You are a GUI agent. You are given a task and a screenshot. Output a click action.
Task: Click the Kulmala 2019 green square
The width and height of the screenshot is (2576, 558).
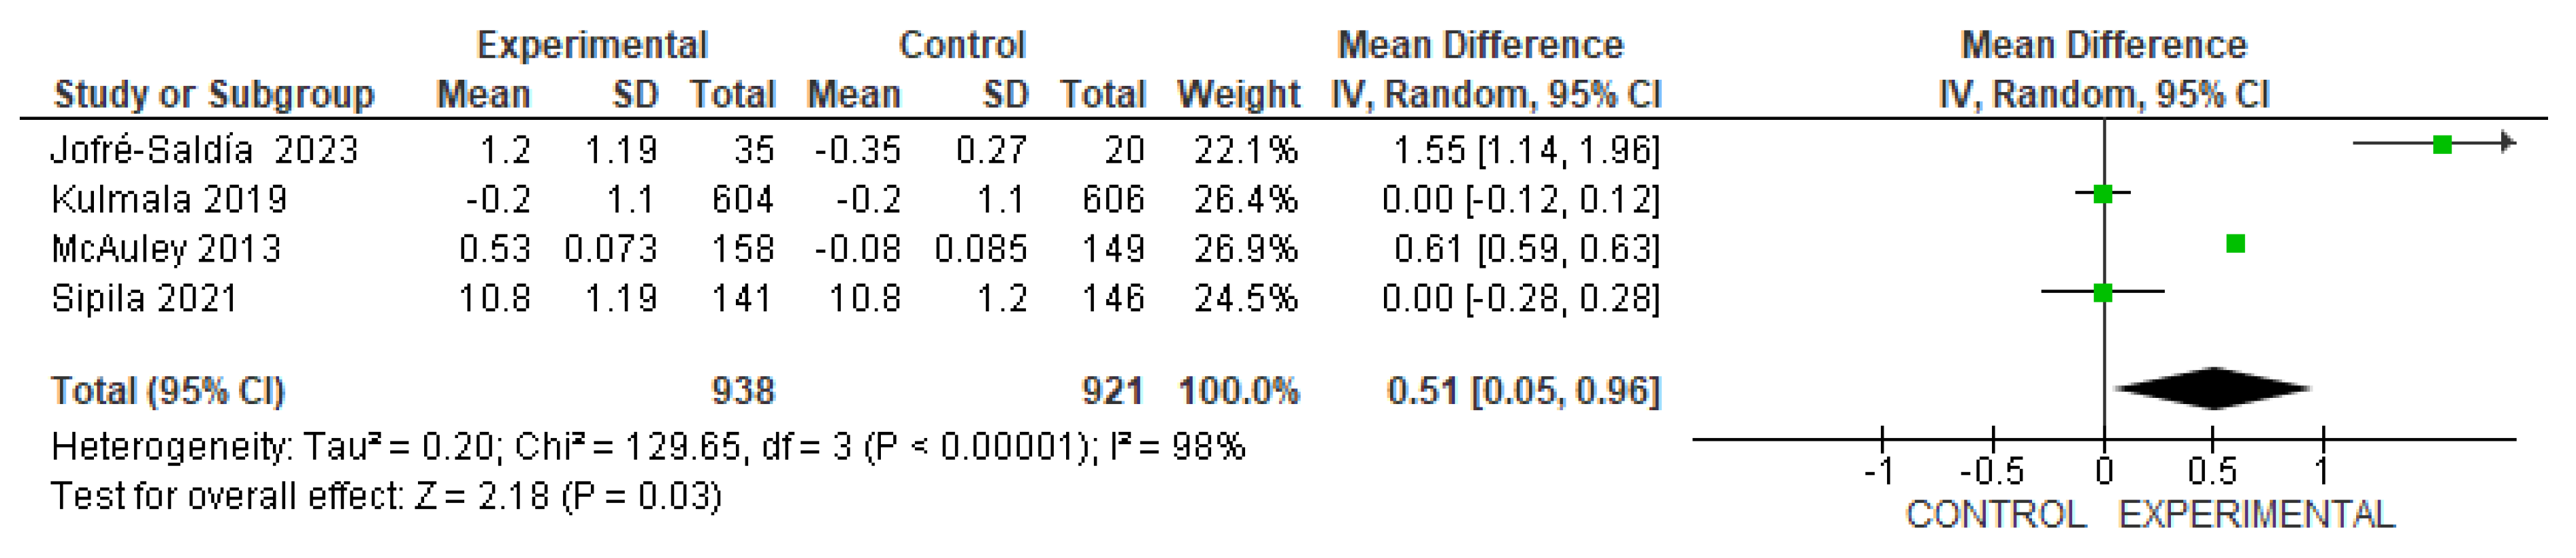[2103, 194]
